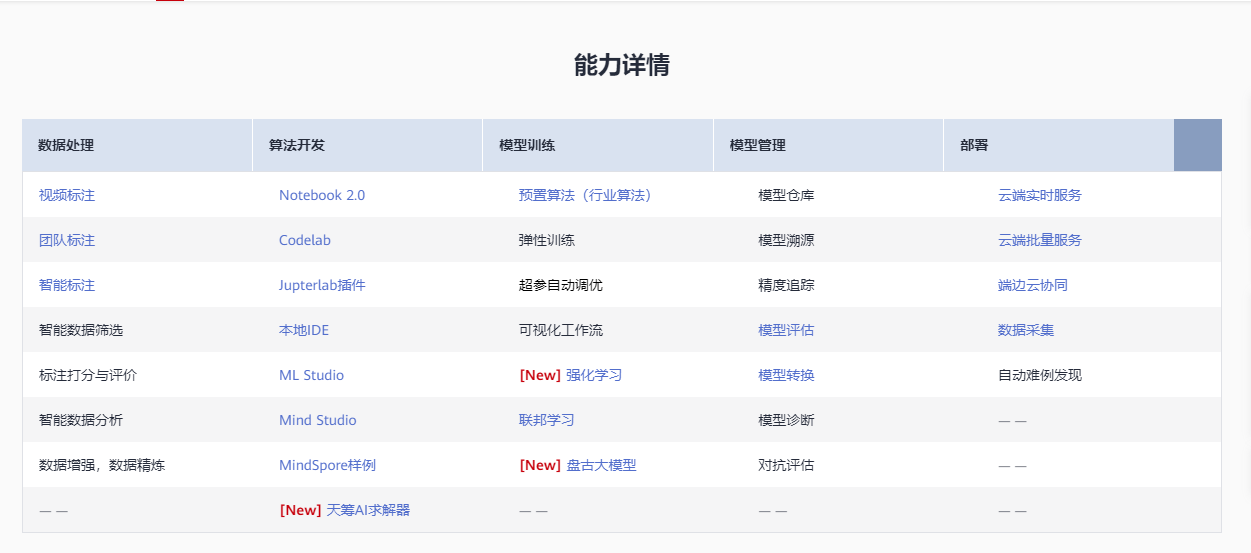Click the [New] badge beside 天筹AI求解器
The height and width of the screenshot is (553, 1251).
tap(300, 510)
